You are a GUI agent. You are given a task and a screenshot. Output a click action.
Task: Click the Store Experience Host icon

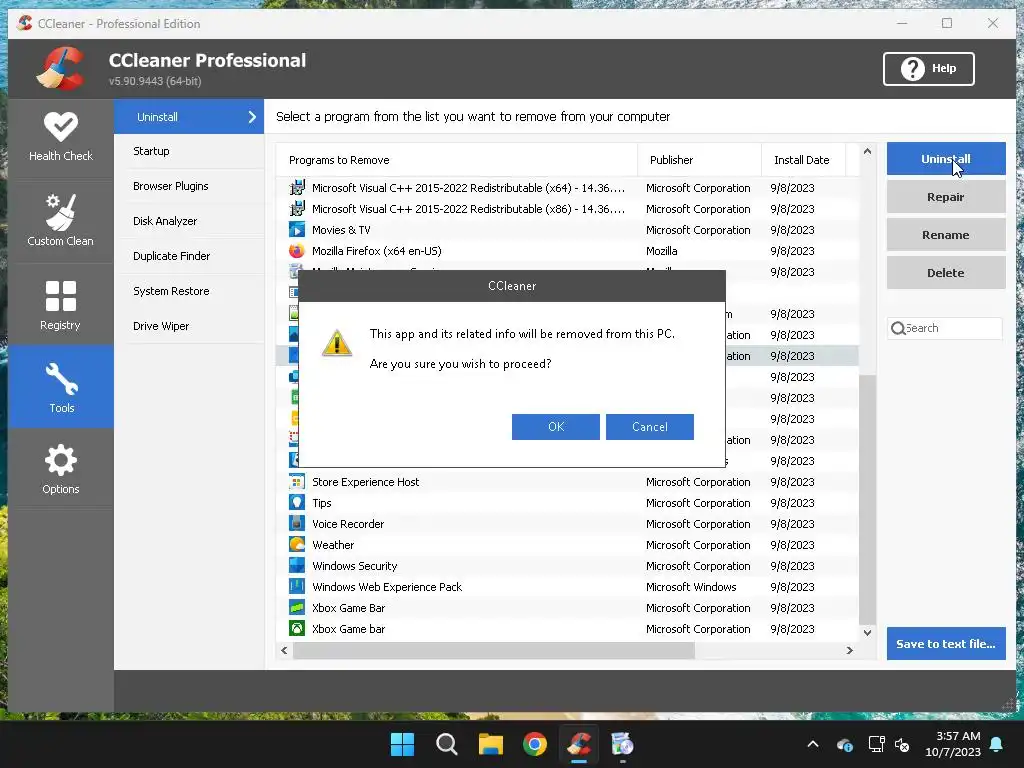click(296, 482)
